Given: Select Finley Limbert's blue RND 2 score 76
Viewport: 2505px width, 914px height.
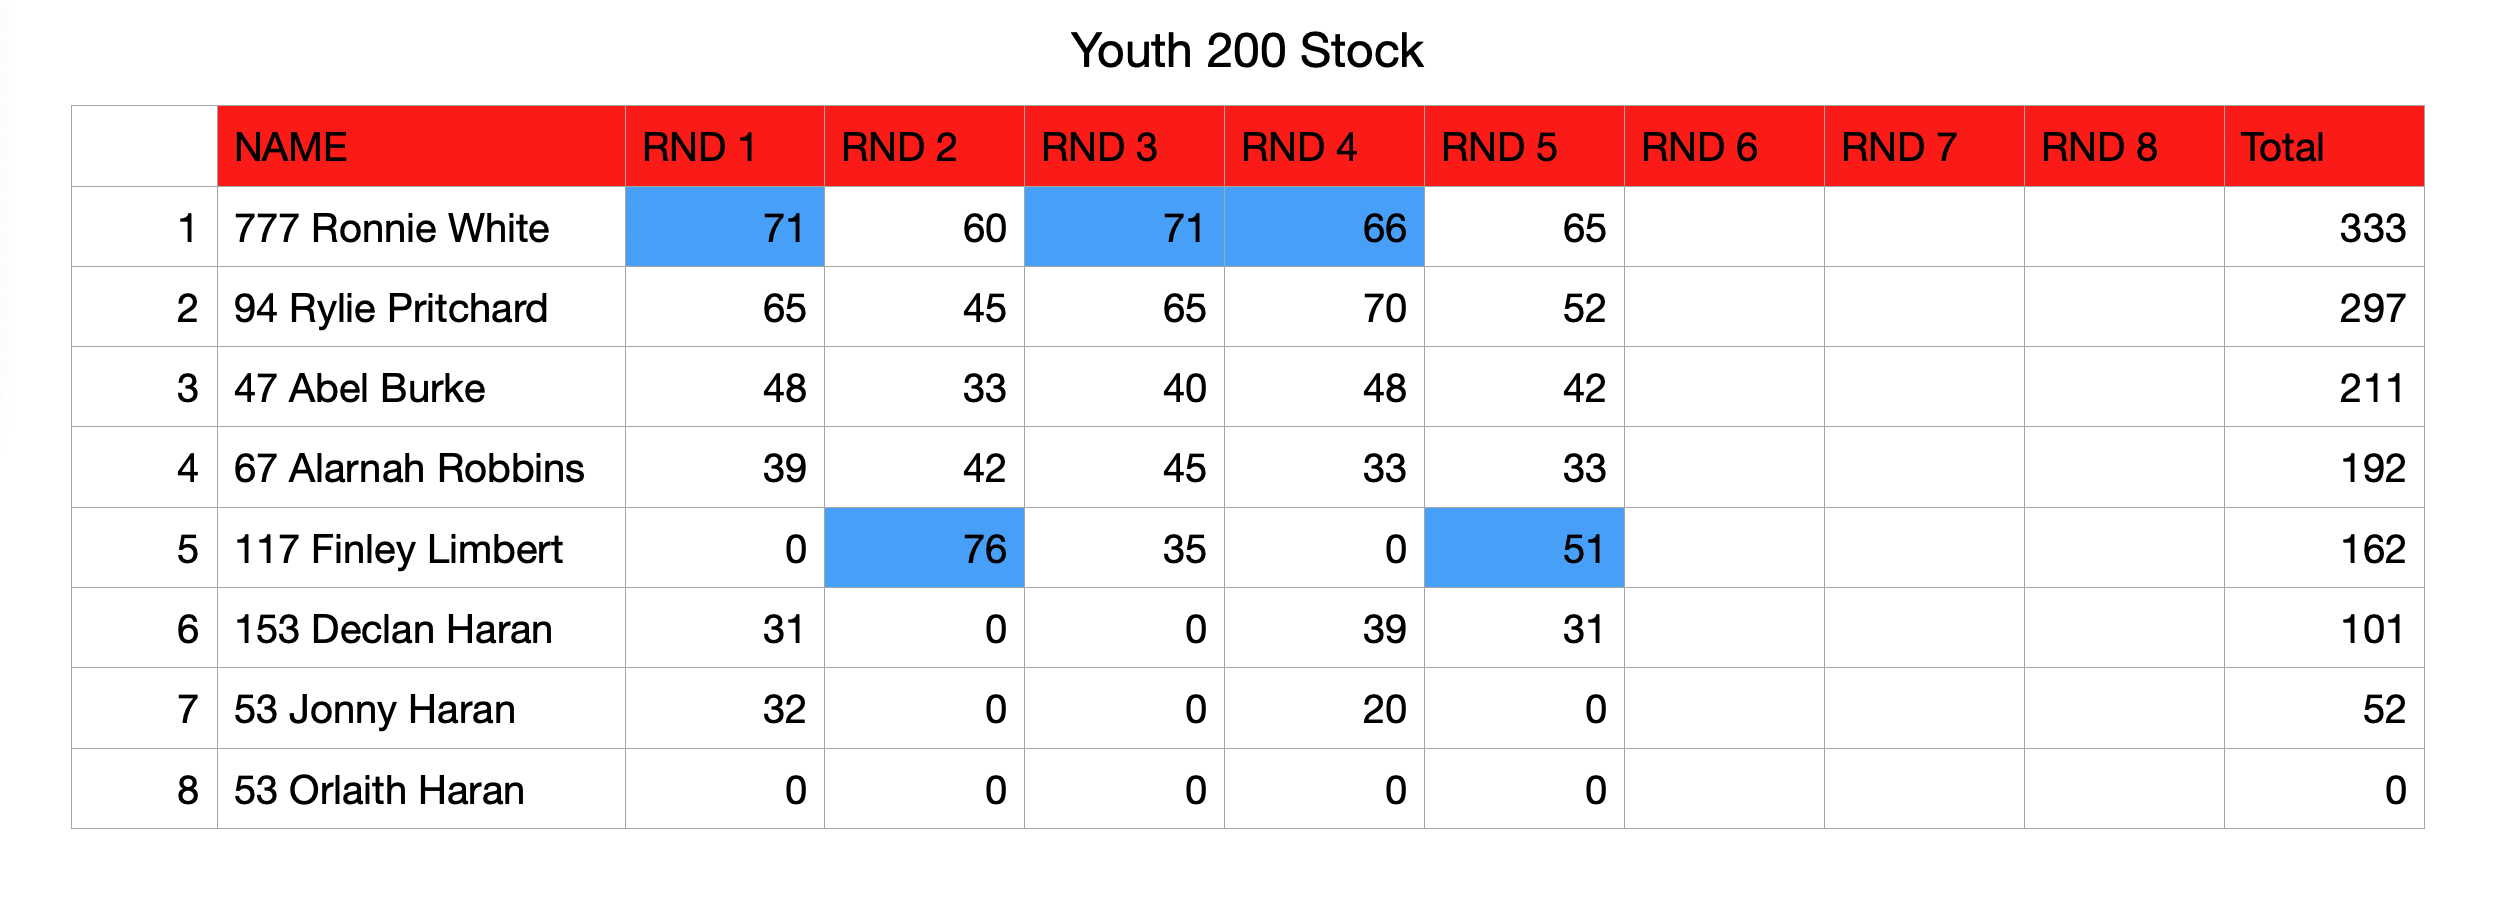Looking at the screenshot, I should 924,548.
